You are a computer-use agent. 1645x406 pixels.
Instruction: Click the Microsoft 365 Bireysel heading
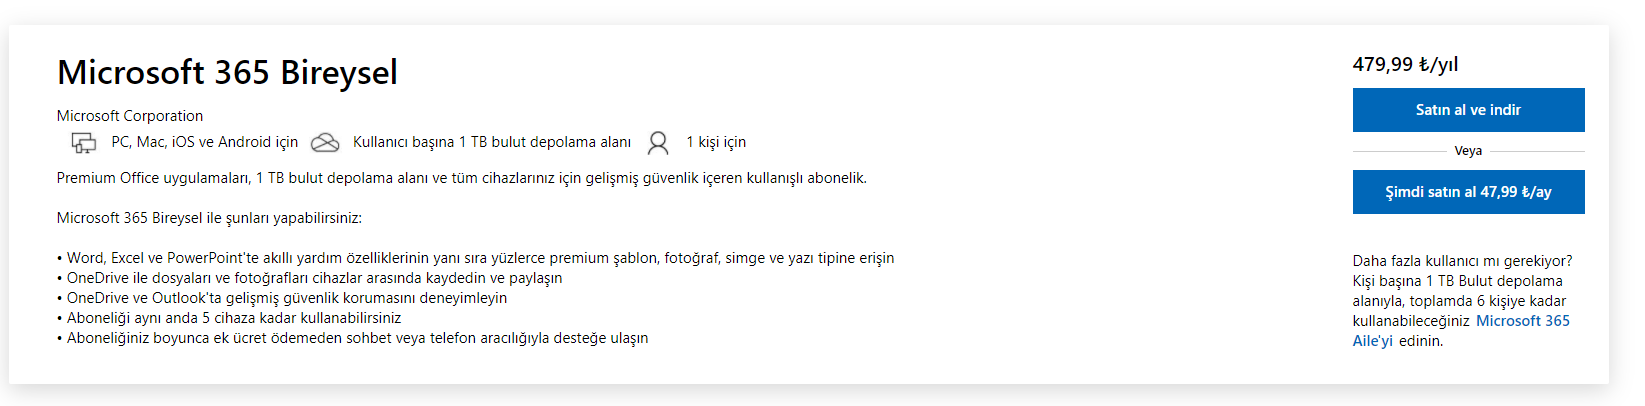click(x=227, y=72)
